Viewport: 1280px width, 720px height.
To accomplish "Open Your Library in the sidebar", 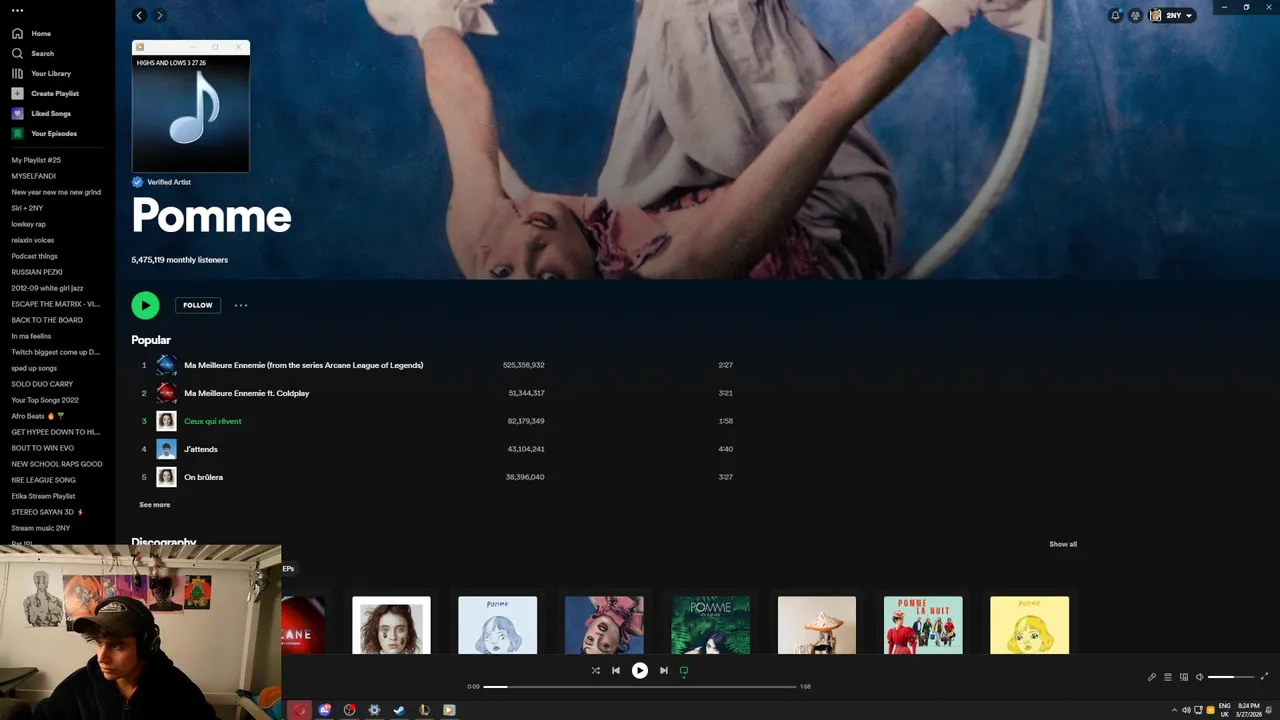I will click(x=41, y=73).
